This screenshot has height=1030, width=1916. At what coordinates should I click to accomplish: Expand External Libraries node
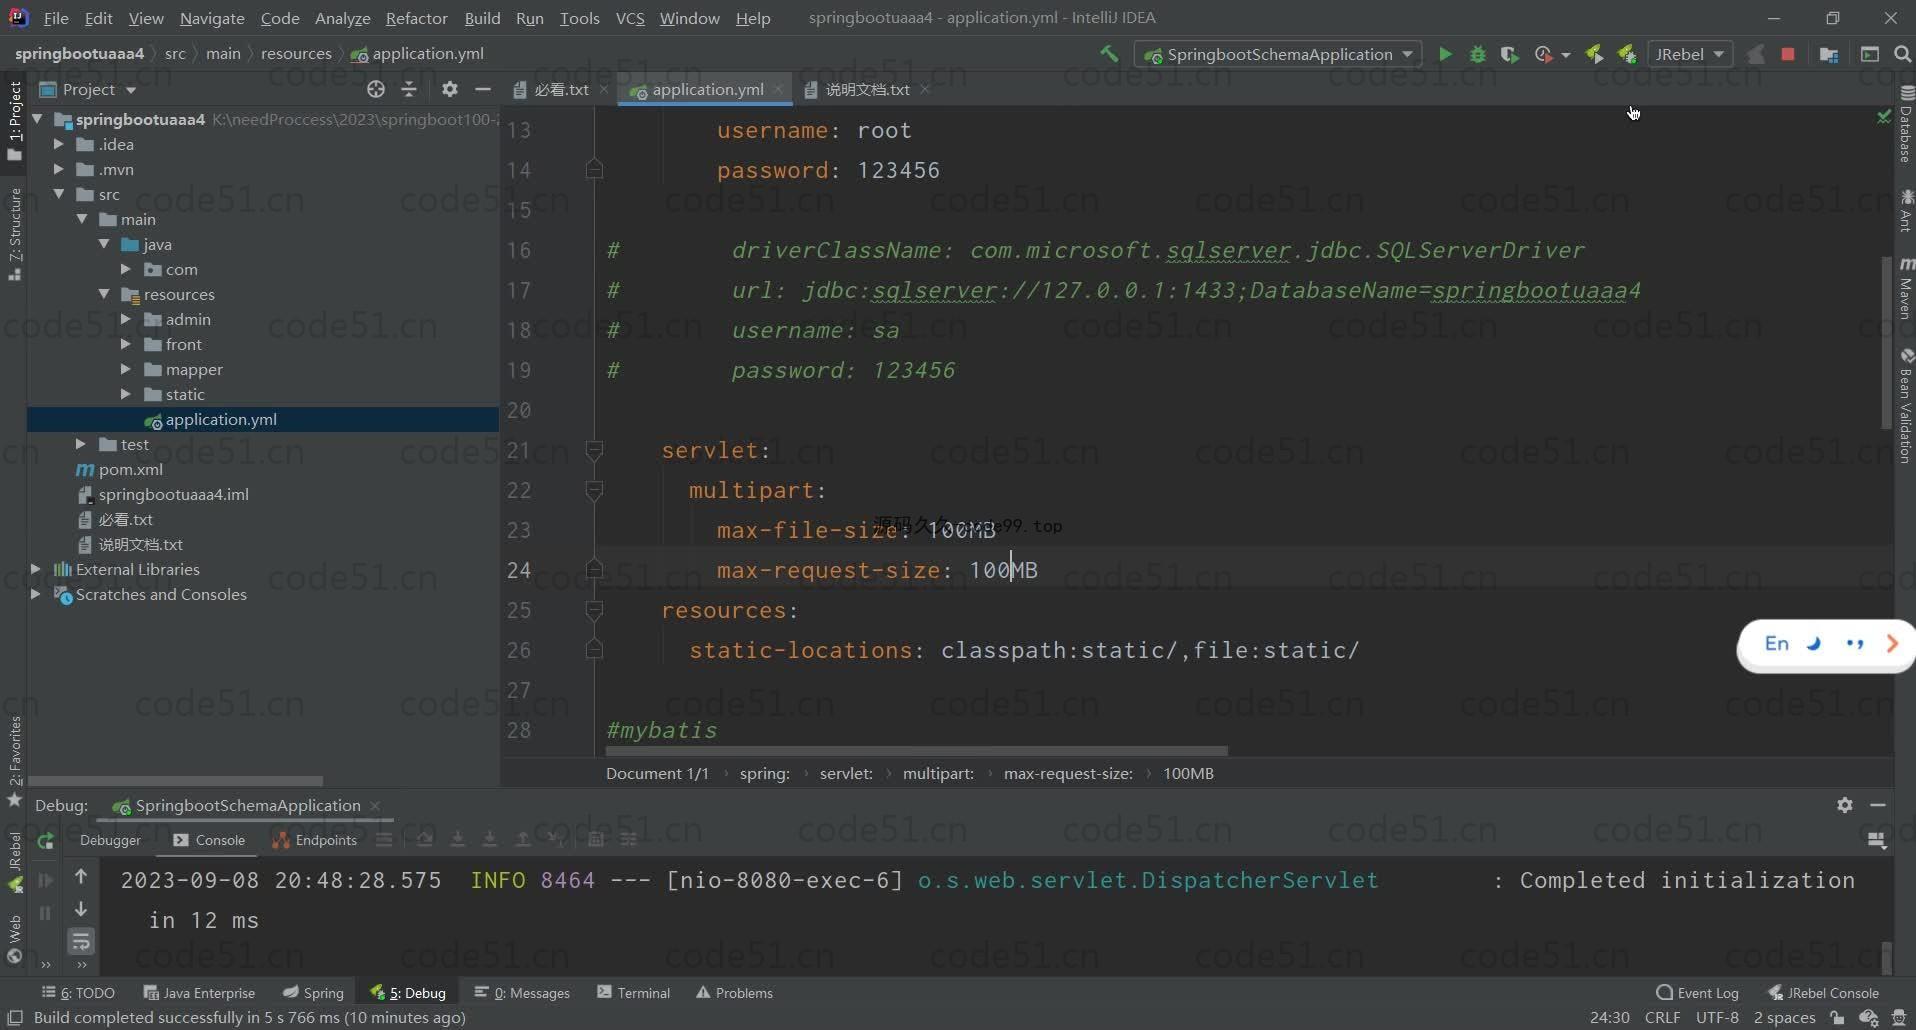click(36, 569)
